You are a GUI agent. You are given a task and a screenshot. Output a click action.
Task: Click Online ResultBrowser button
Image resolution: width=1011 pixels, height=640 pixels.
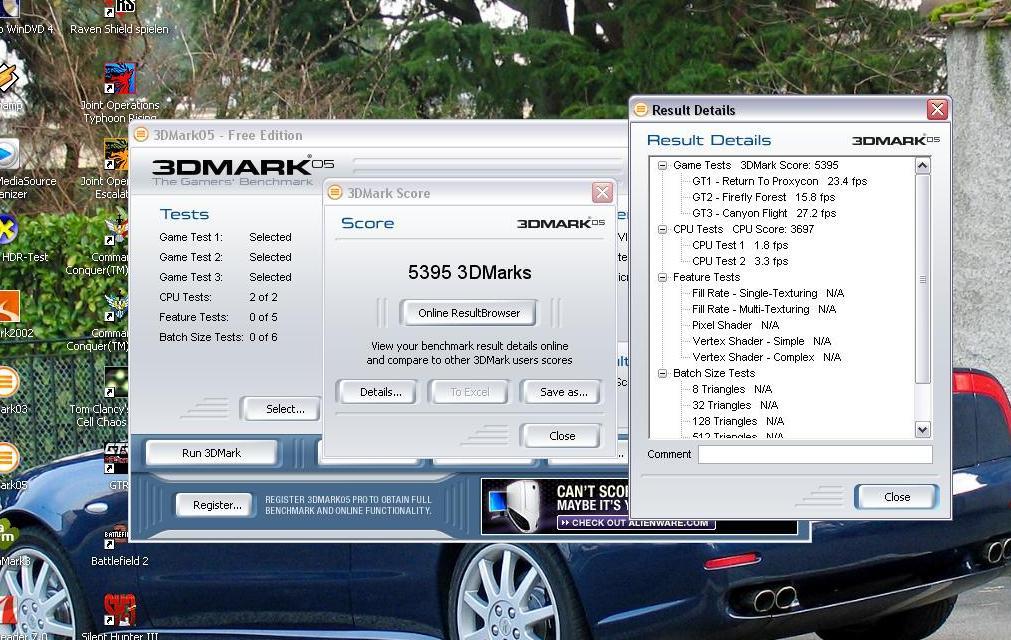pos(469,313)
